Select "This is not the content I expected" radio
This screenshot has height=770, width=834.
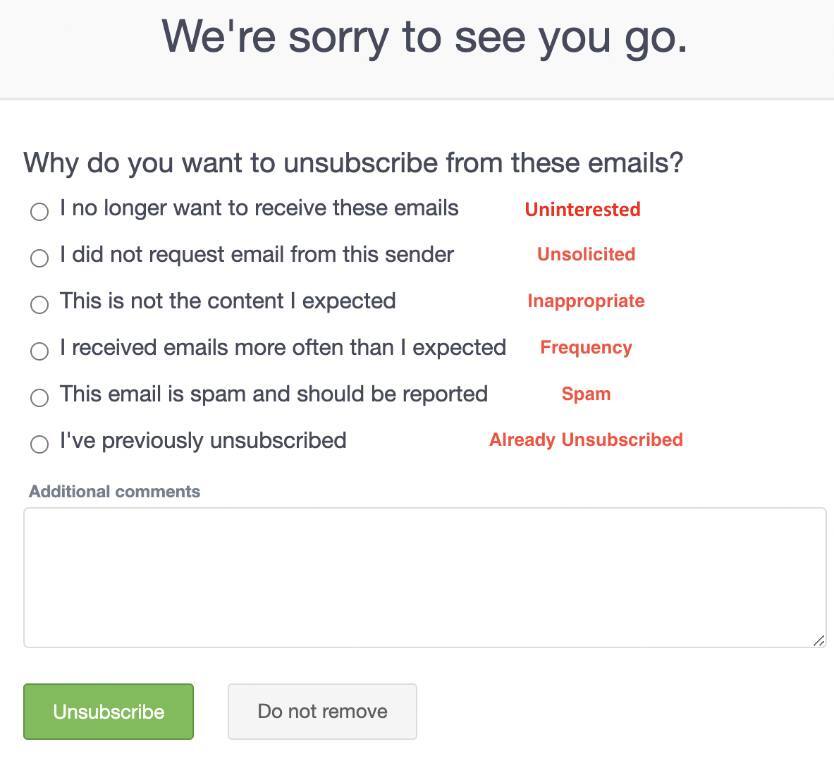(39, 304)
